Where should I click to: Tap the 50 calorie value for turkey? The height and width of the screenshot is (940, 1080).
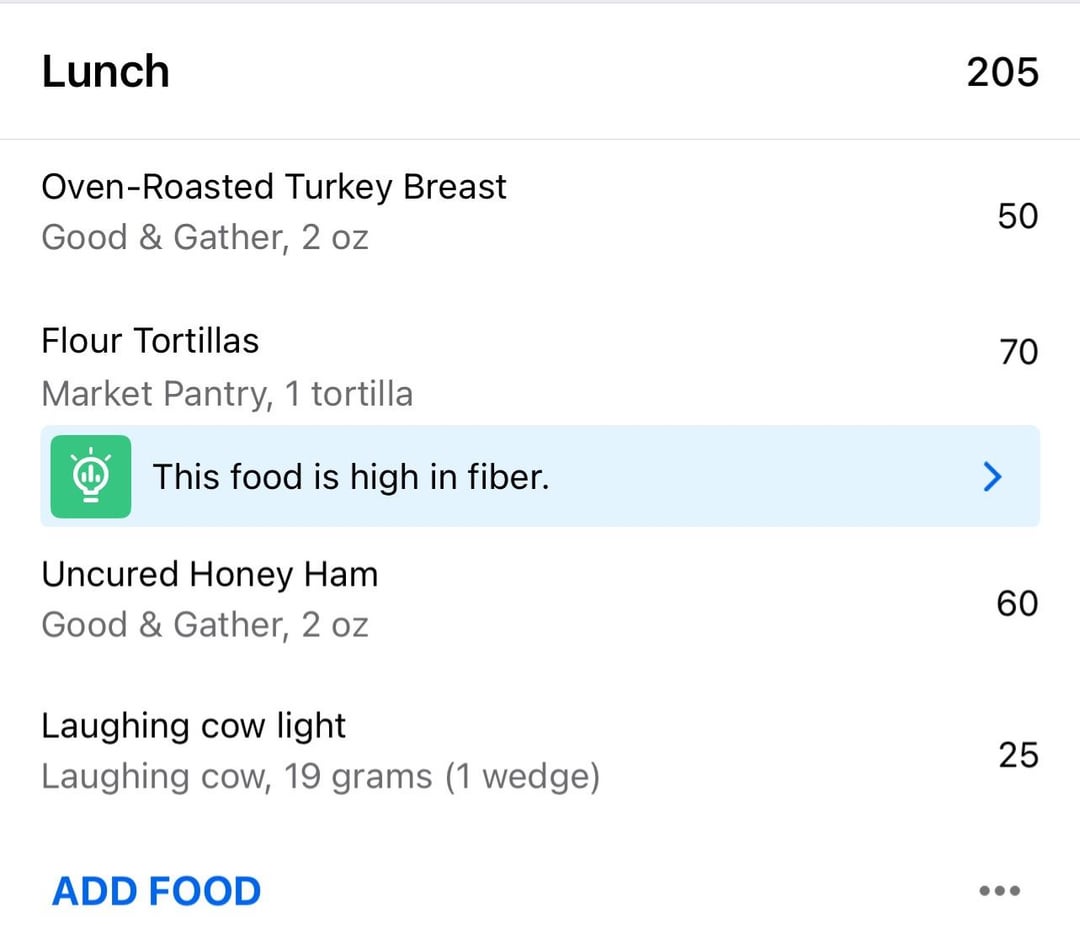click(x=1017, y=216)
